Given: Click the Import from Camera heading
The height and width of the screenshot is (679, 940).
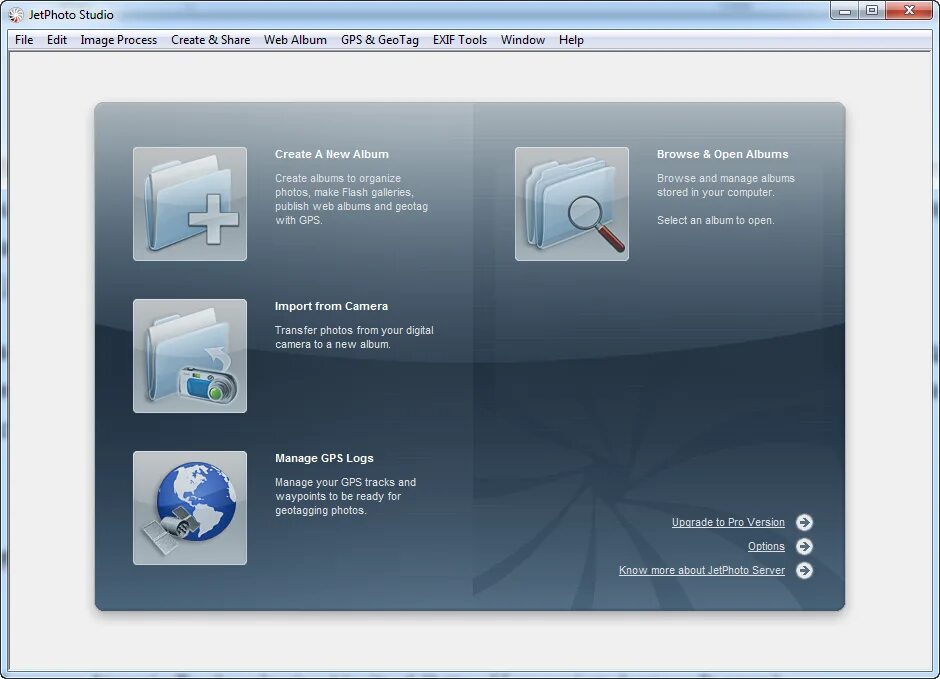Looking at the screenshot, I should [332, 306].
